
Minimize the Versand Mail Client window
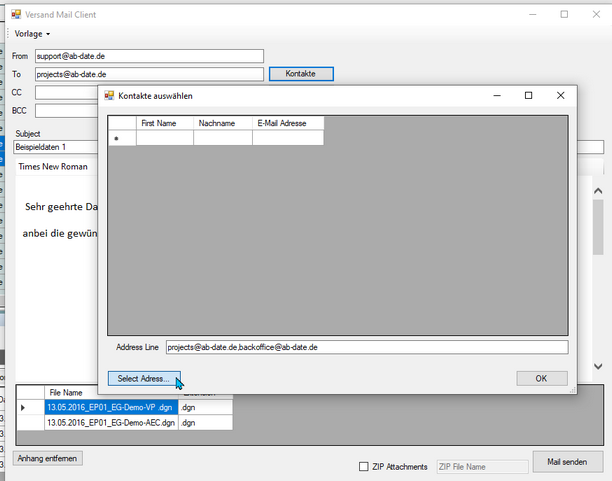point(533,15)
